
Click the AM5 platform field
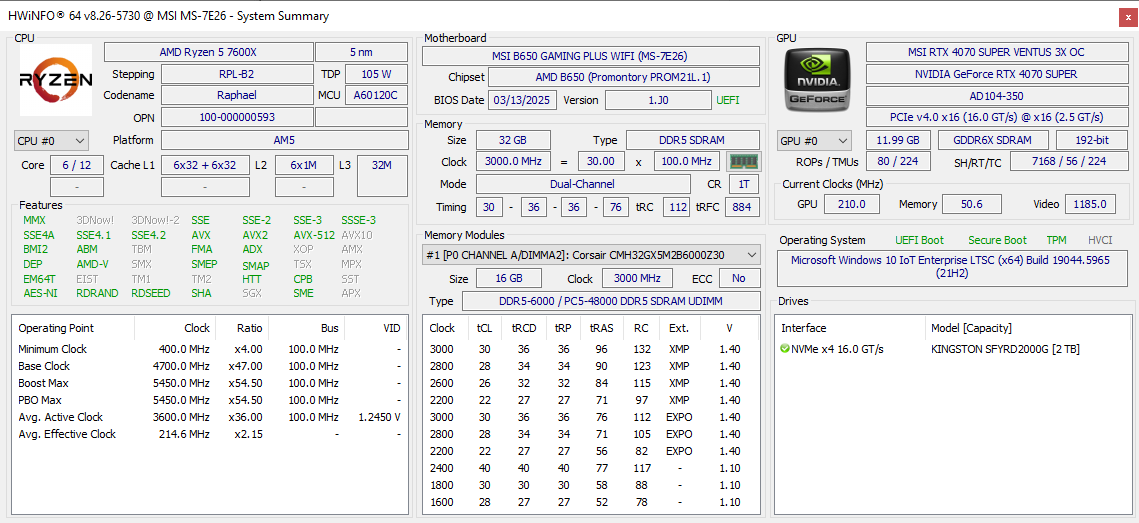285,140
